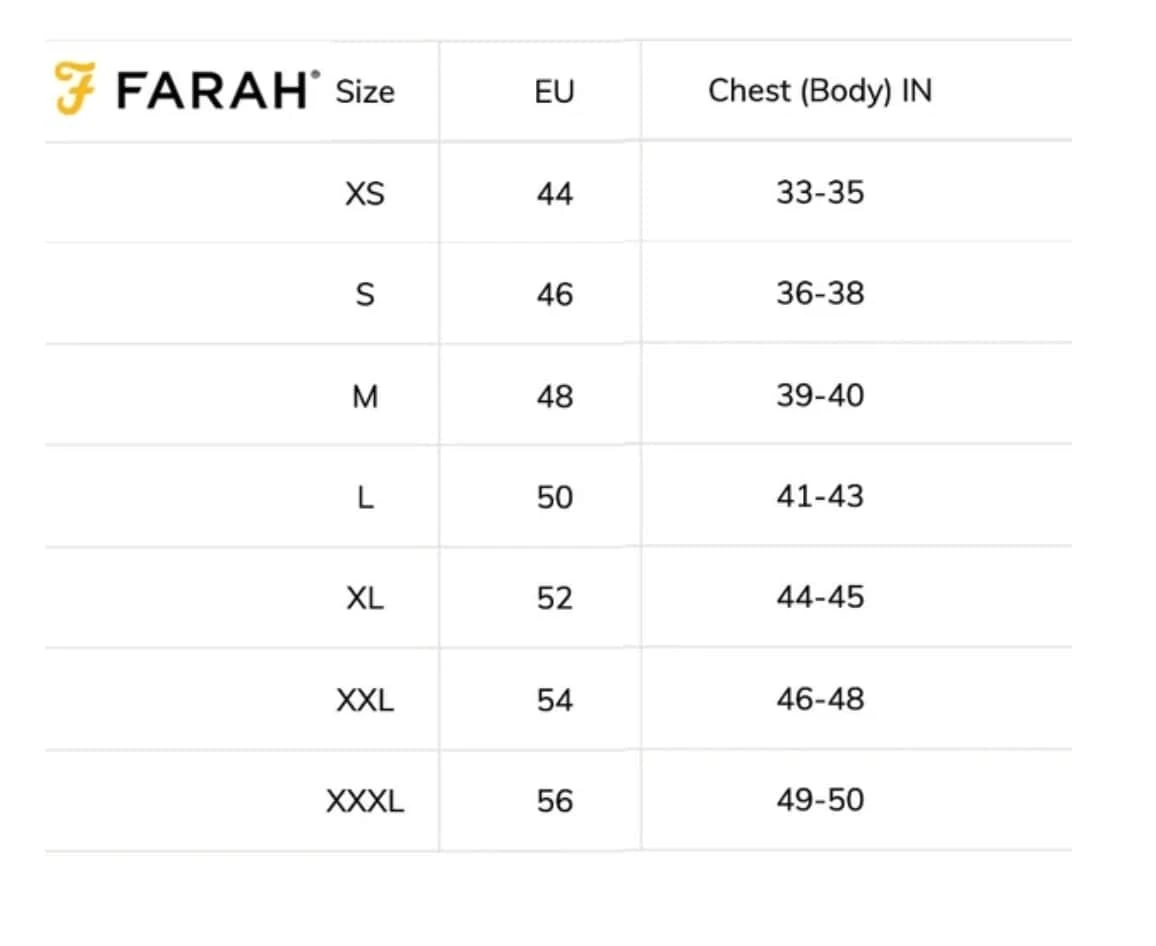Select the L size cell
Viewport: 1156px width, 946px height.
pyautogui.click(x=365, y=498)
